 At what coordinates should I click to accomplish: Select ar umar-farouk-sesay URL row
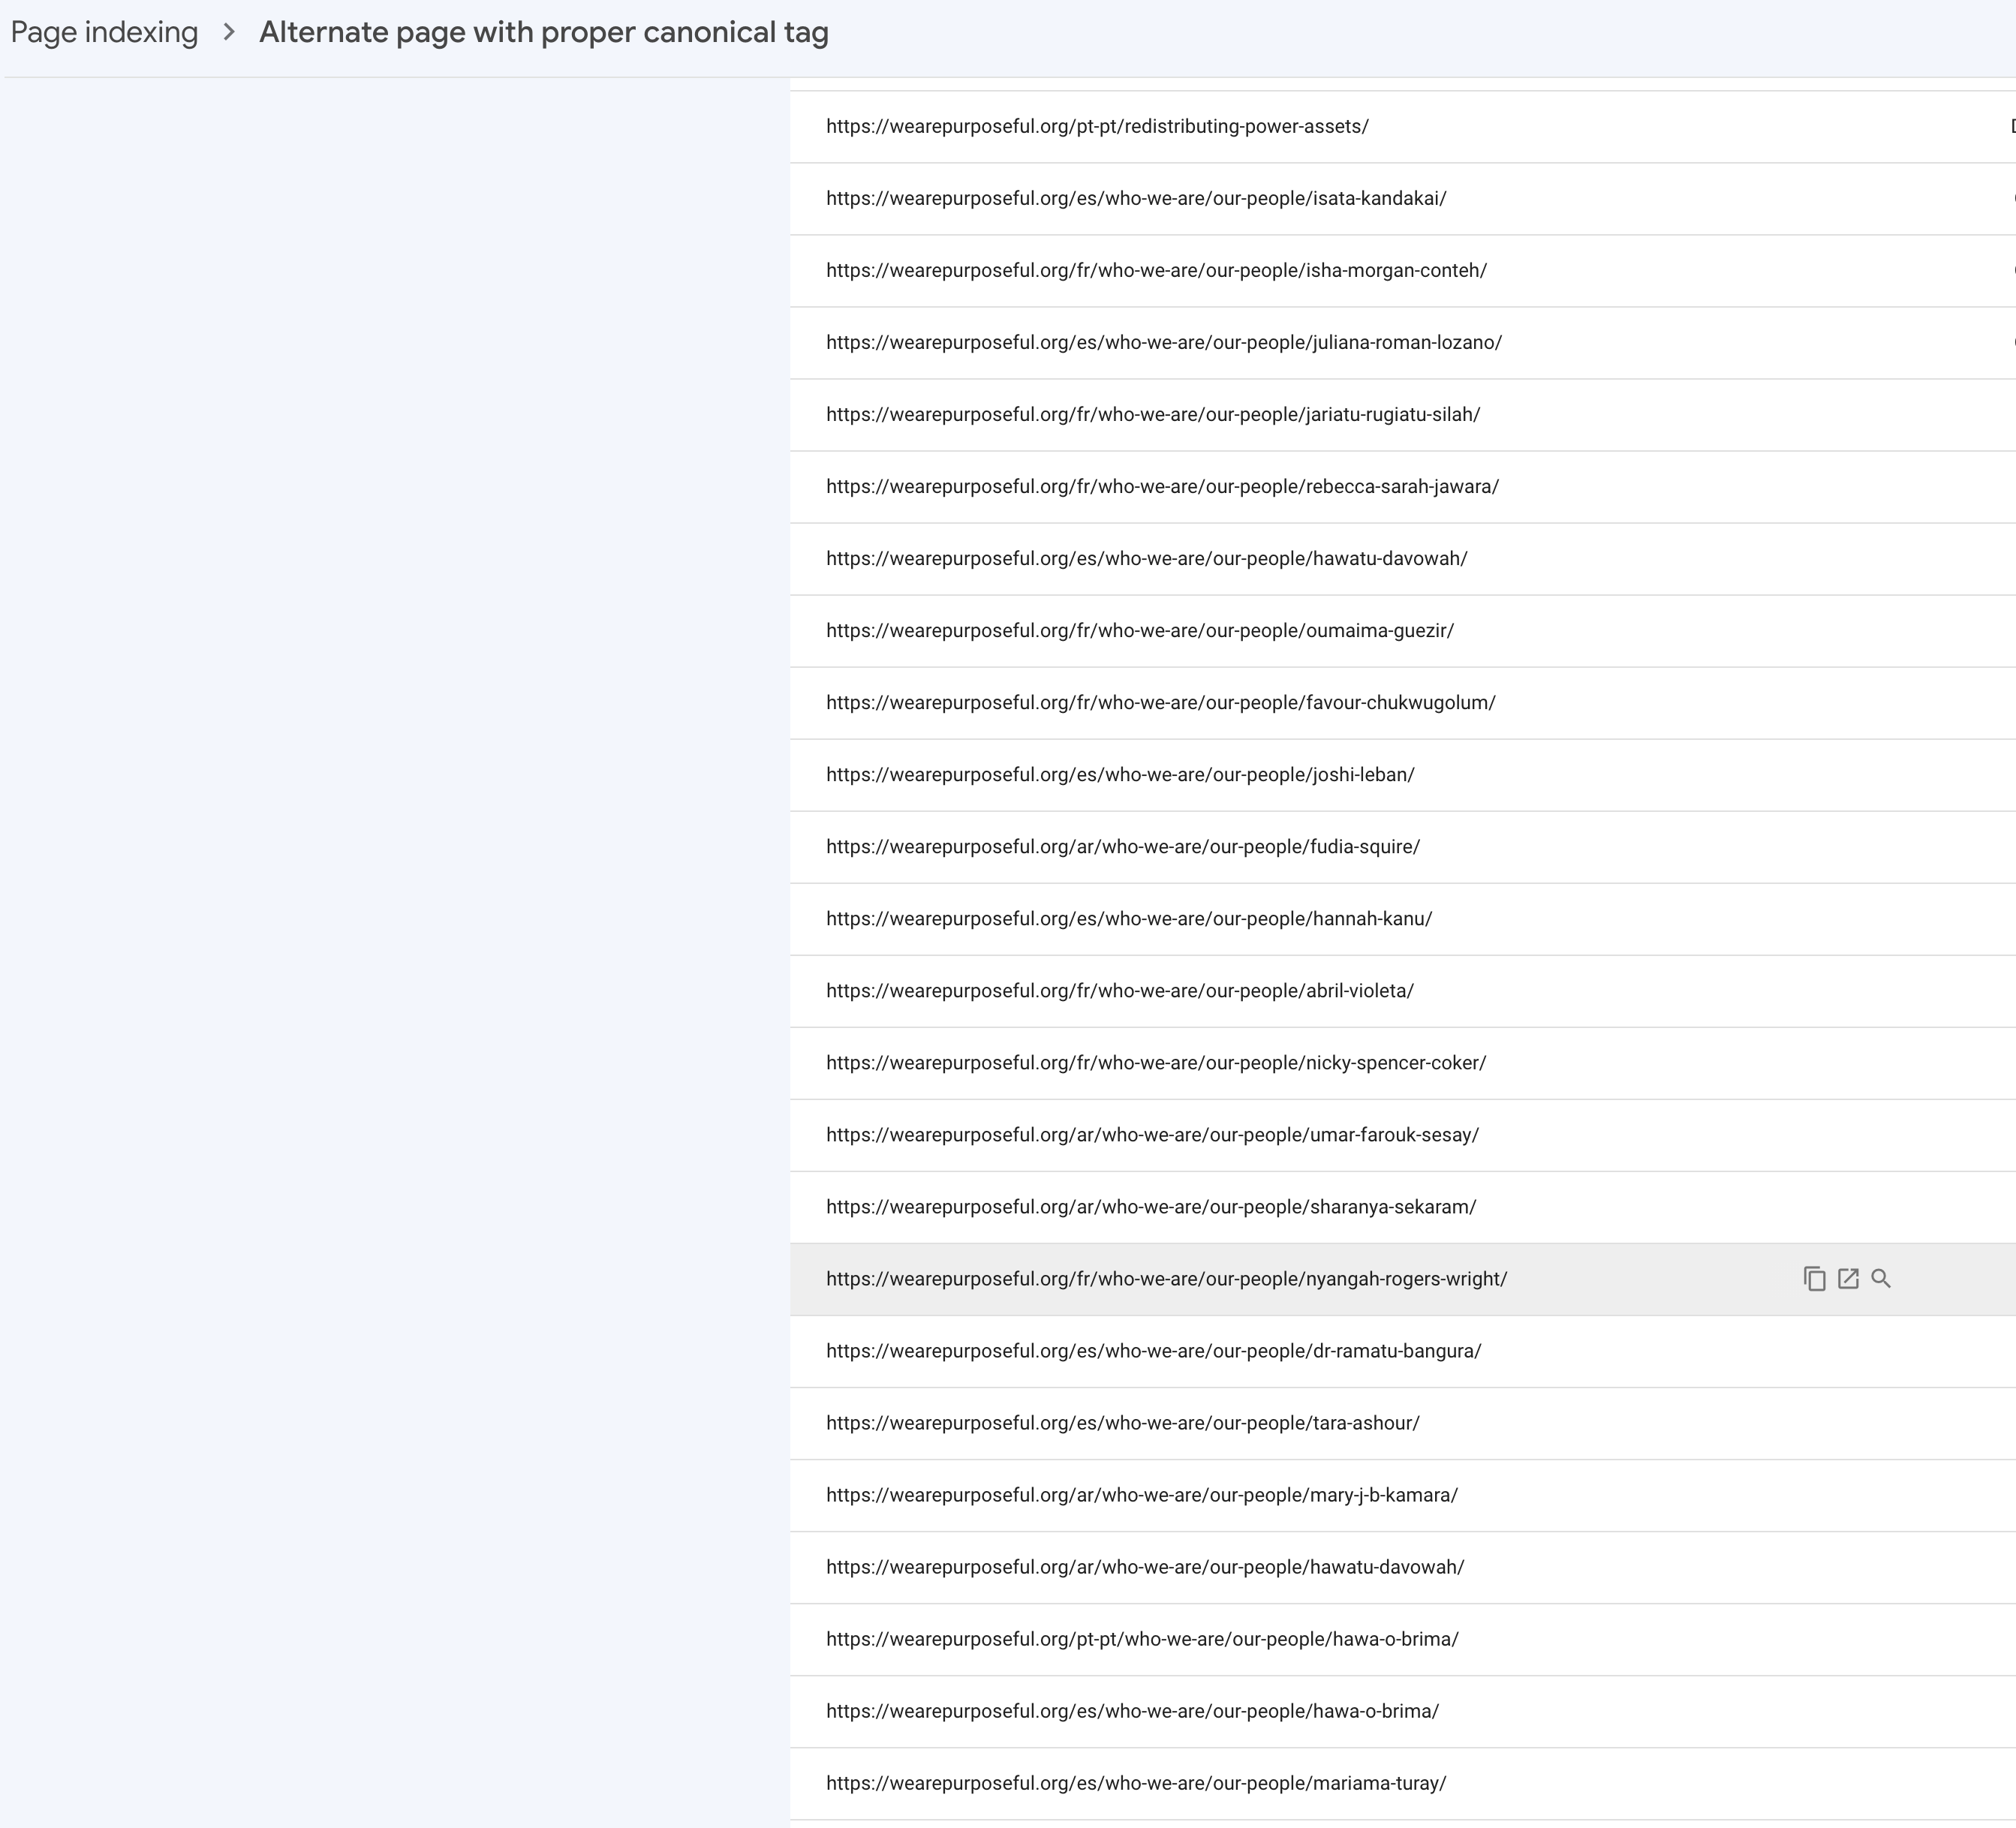click(1403, 1135)
